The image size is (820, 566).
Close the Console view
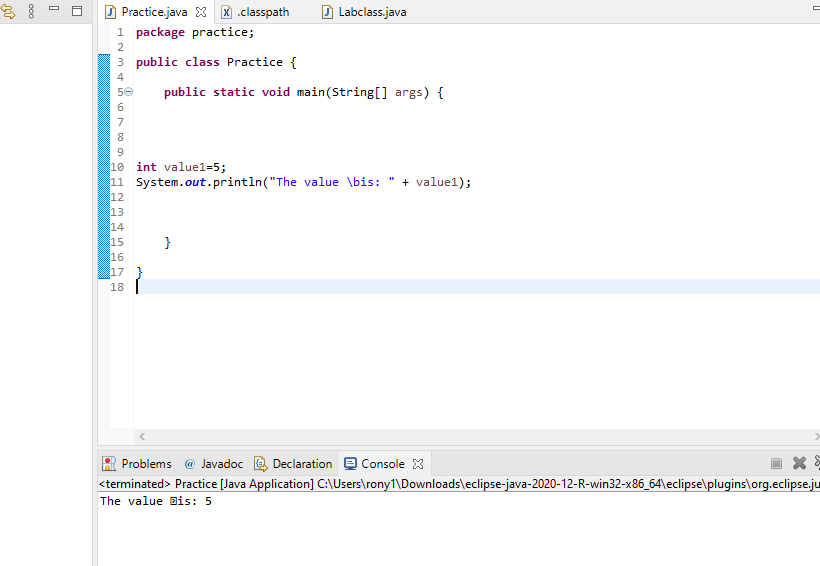click(x=418, y=464)
